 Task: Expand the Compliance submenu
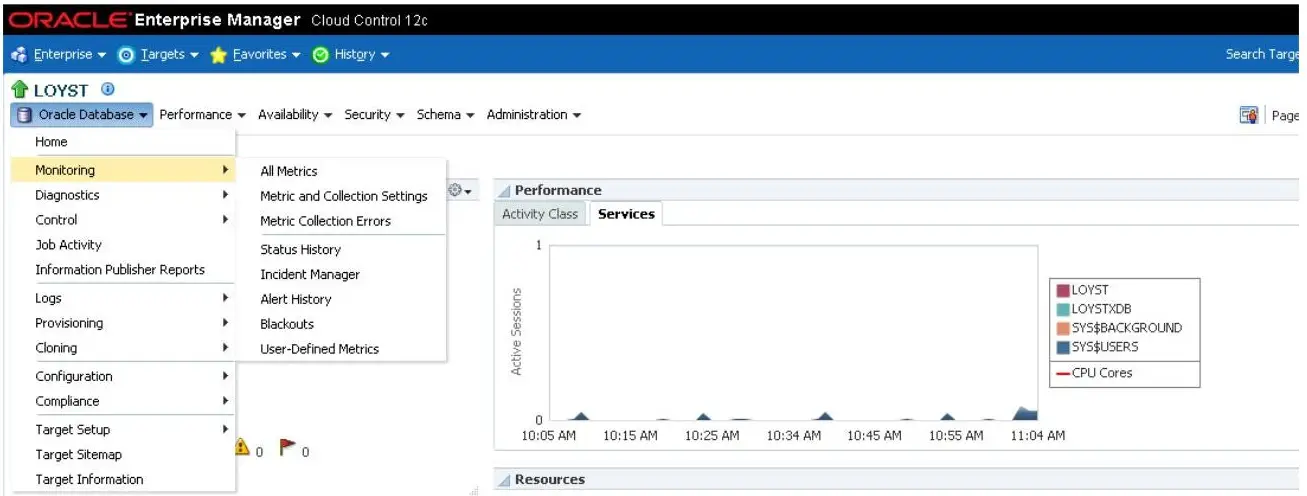tap(122, 401)
